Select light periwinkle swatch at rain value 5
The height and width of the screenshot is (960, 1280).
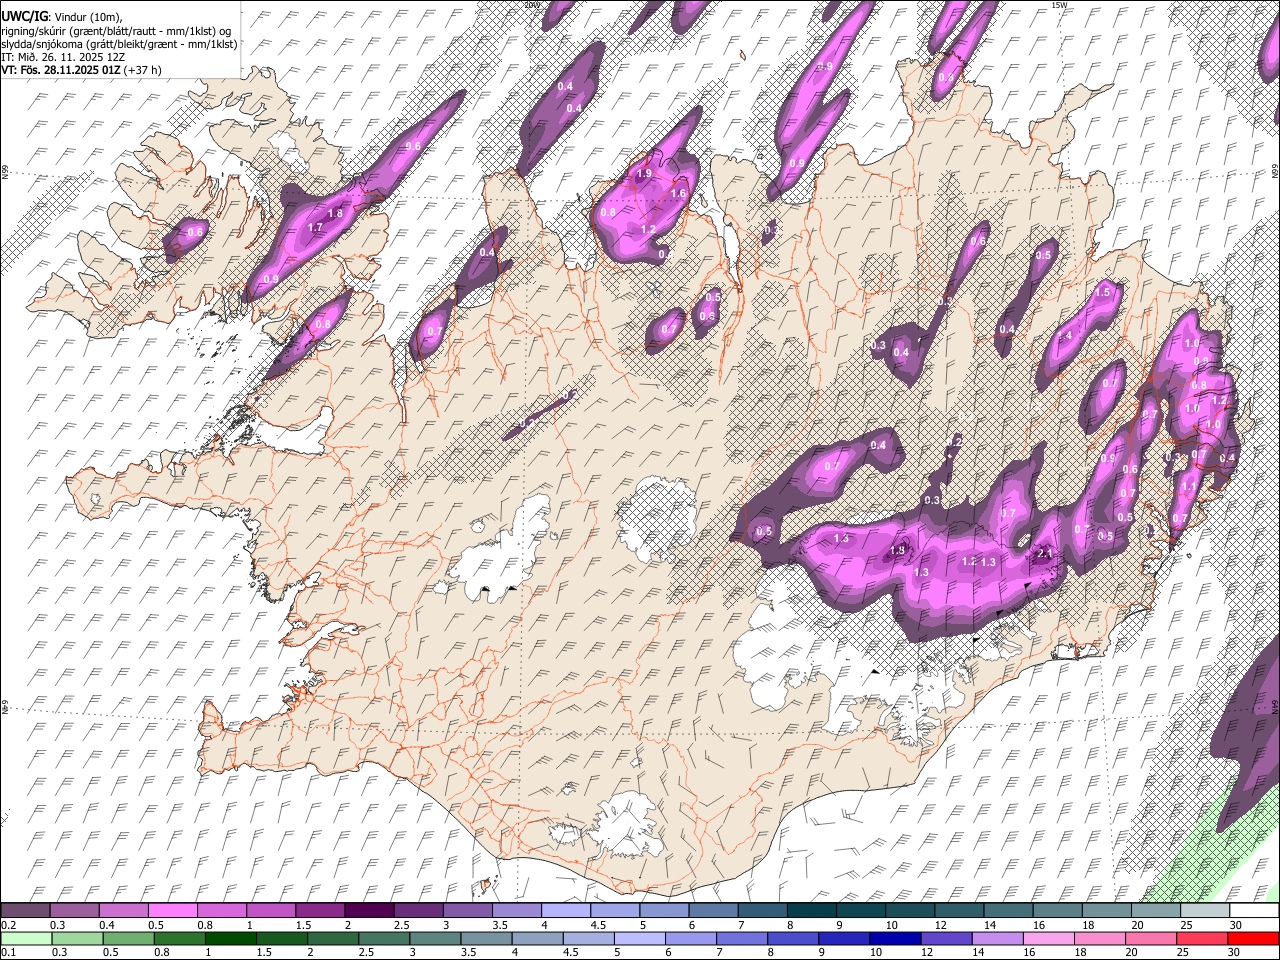(x=638, y=939)
